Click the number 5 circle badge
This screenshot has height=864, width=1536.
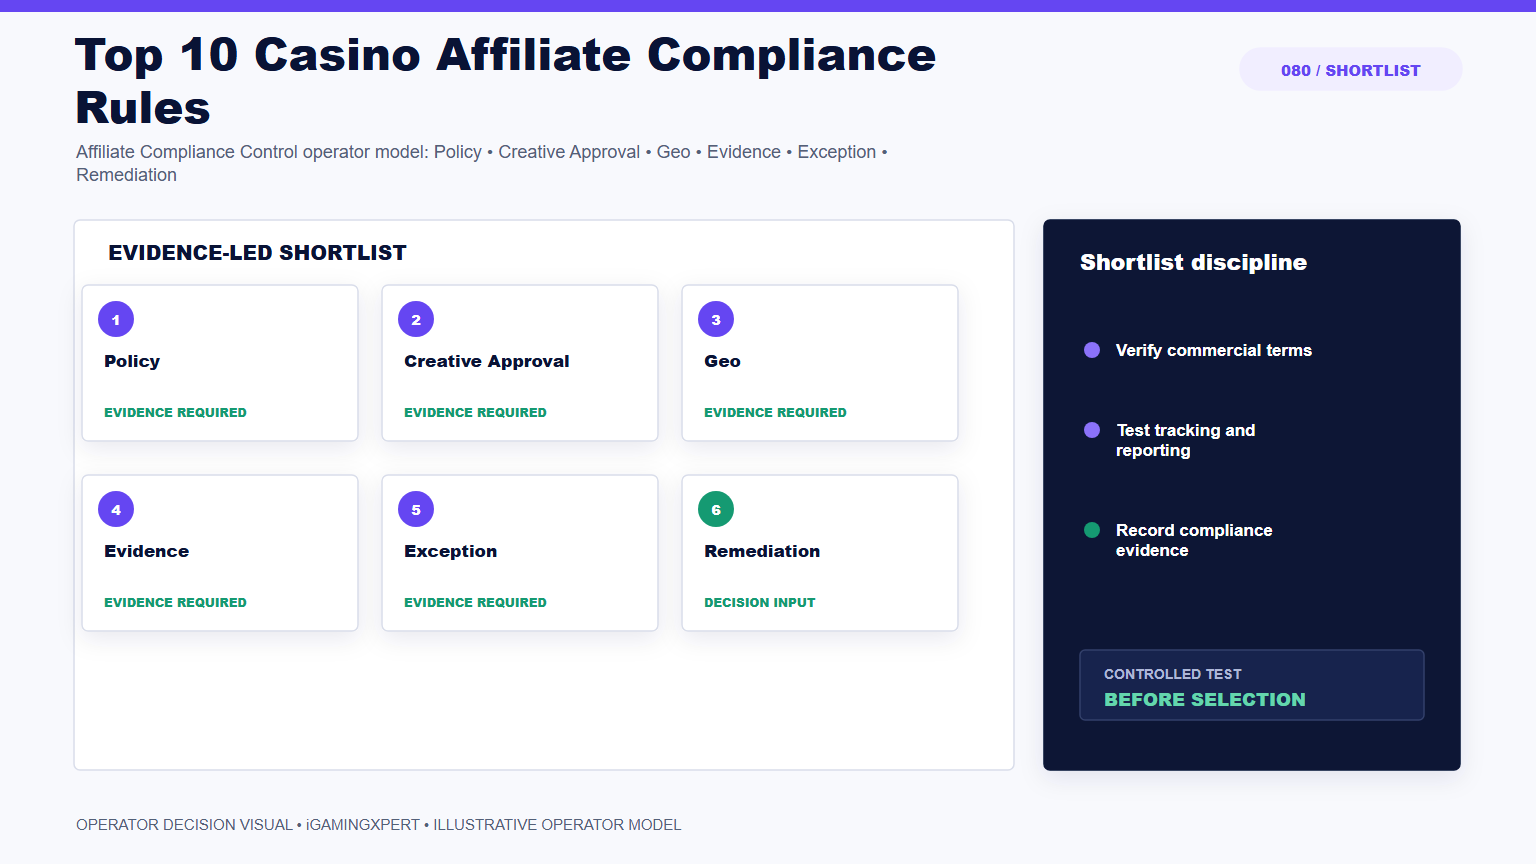click(416, 509)
